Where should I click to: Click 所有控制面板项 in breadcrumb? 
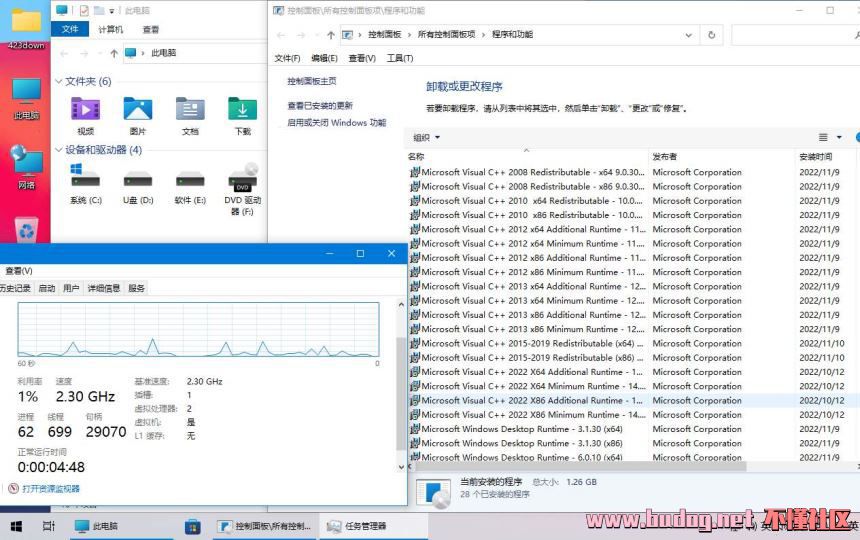(x=446, y=34)
